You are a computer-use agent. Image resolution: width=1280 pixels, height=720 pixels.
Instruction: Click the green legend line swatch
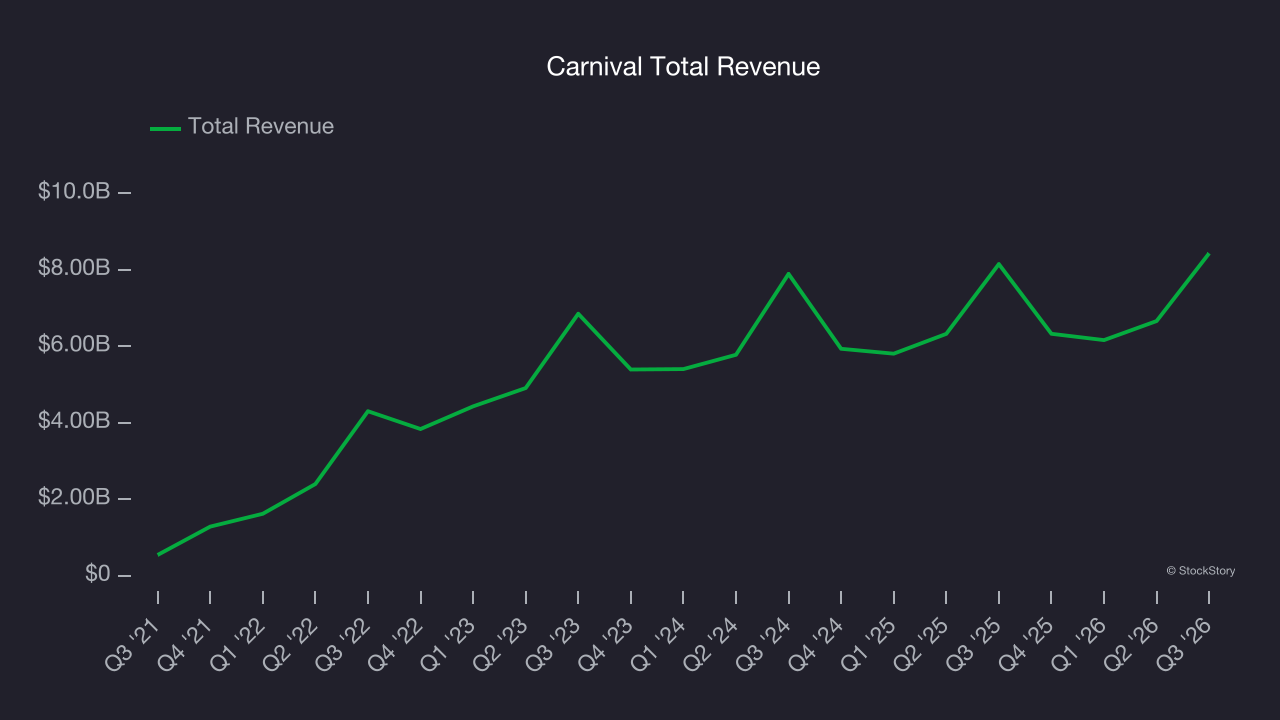(165, 128)
